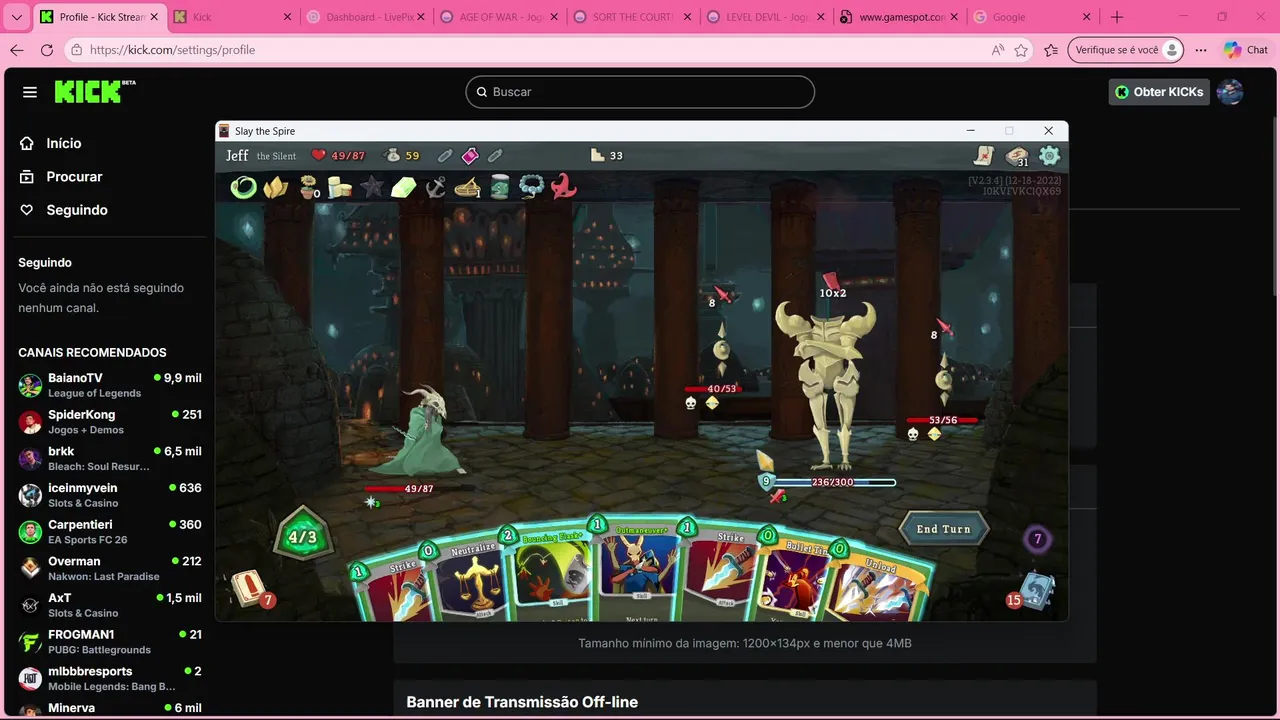Click the green ring relic
Viewport: 1280px width, 720px height.
pos(243,187)
